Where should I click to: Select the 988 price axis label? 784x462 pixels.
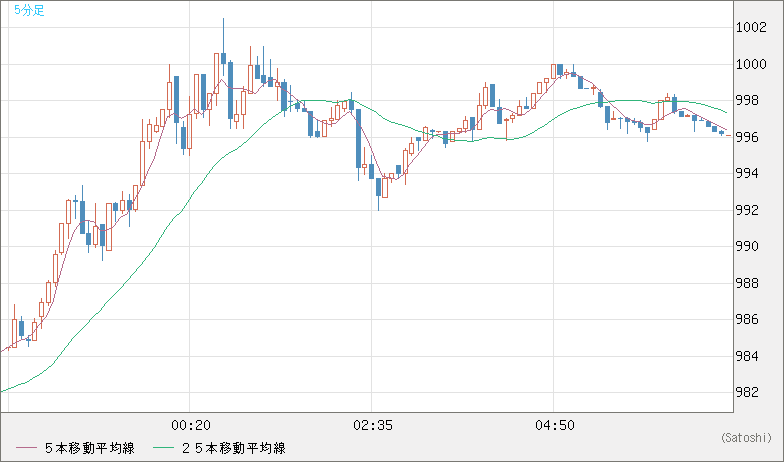coord(747,283)
